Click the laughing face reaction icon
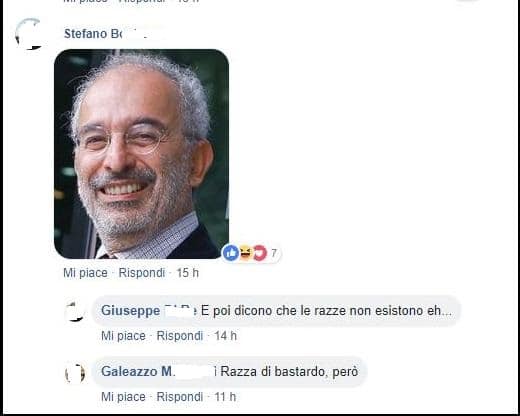 point(245,252)
